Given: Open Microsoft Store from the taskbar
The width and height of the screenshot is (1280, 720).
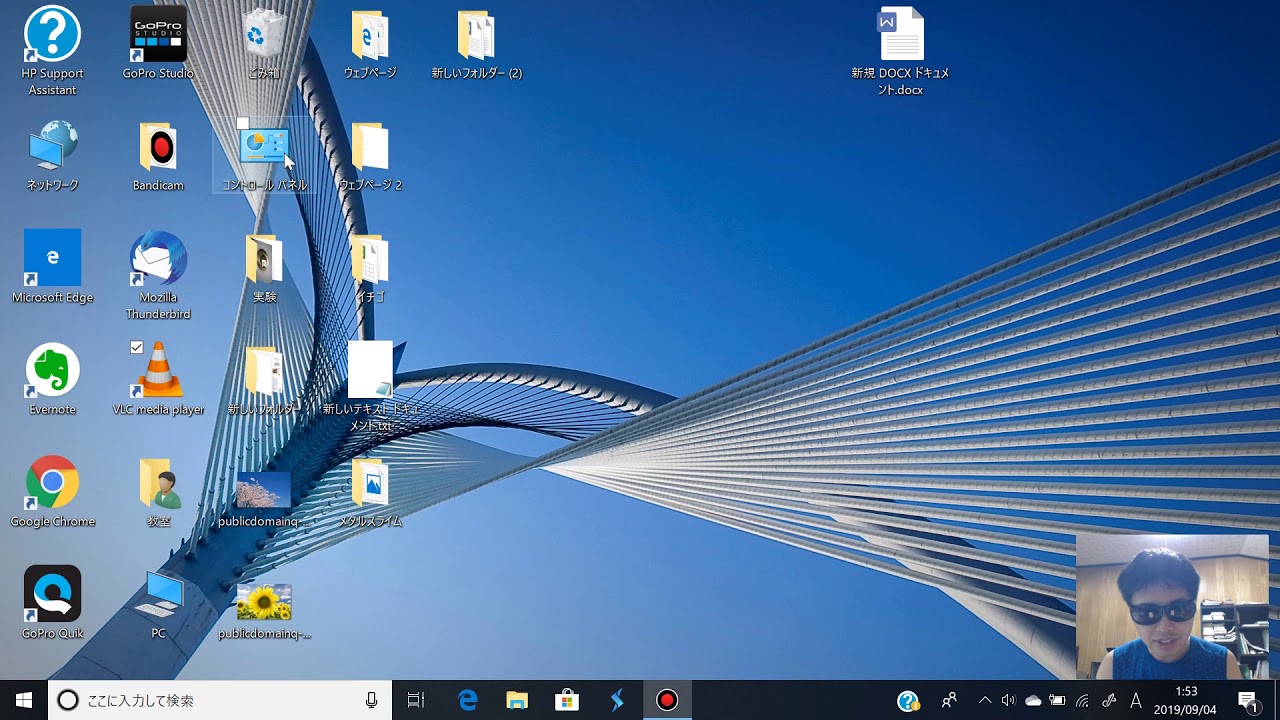Looking at the screenshot, I should click(x=567, y=700).
